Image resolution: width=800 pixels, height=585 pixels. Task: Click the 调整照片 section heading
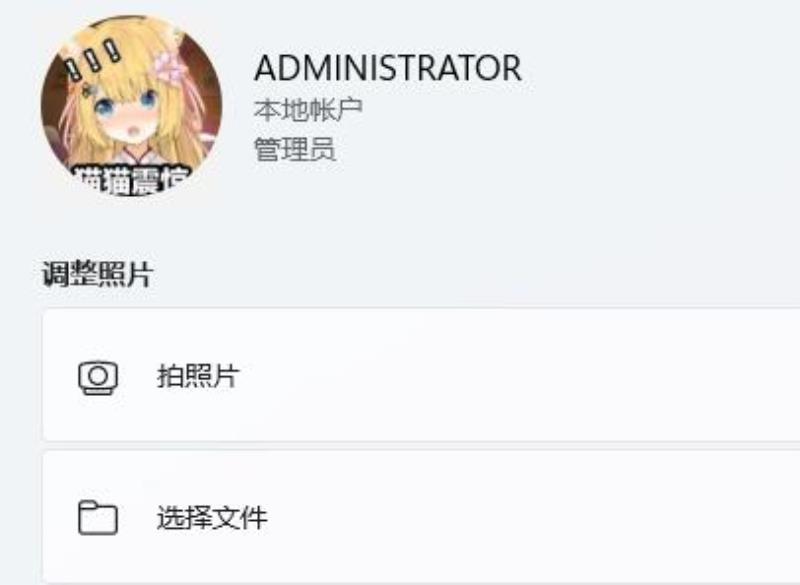coord(97,274)
